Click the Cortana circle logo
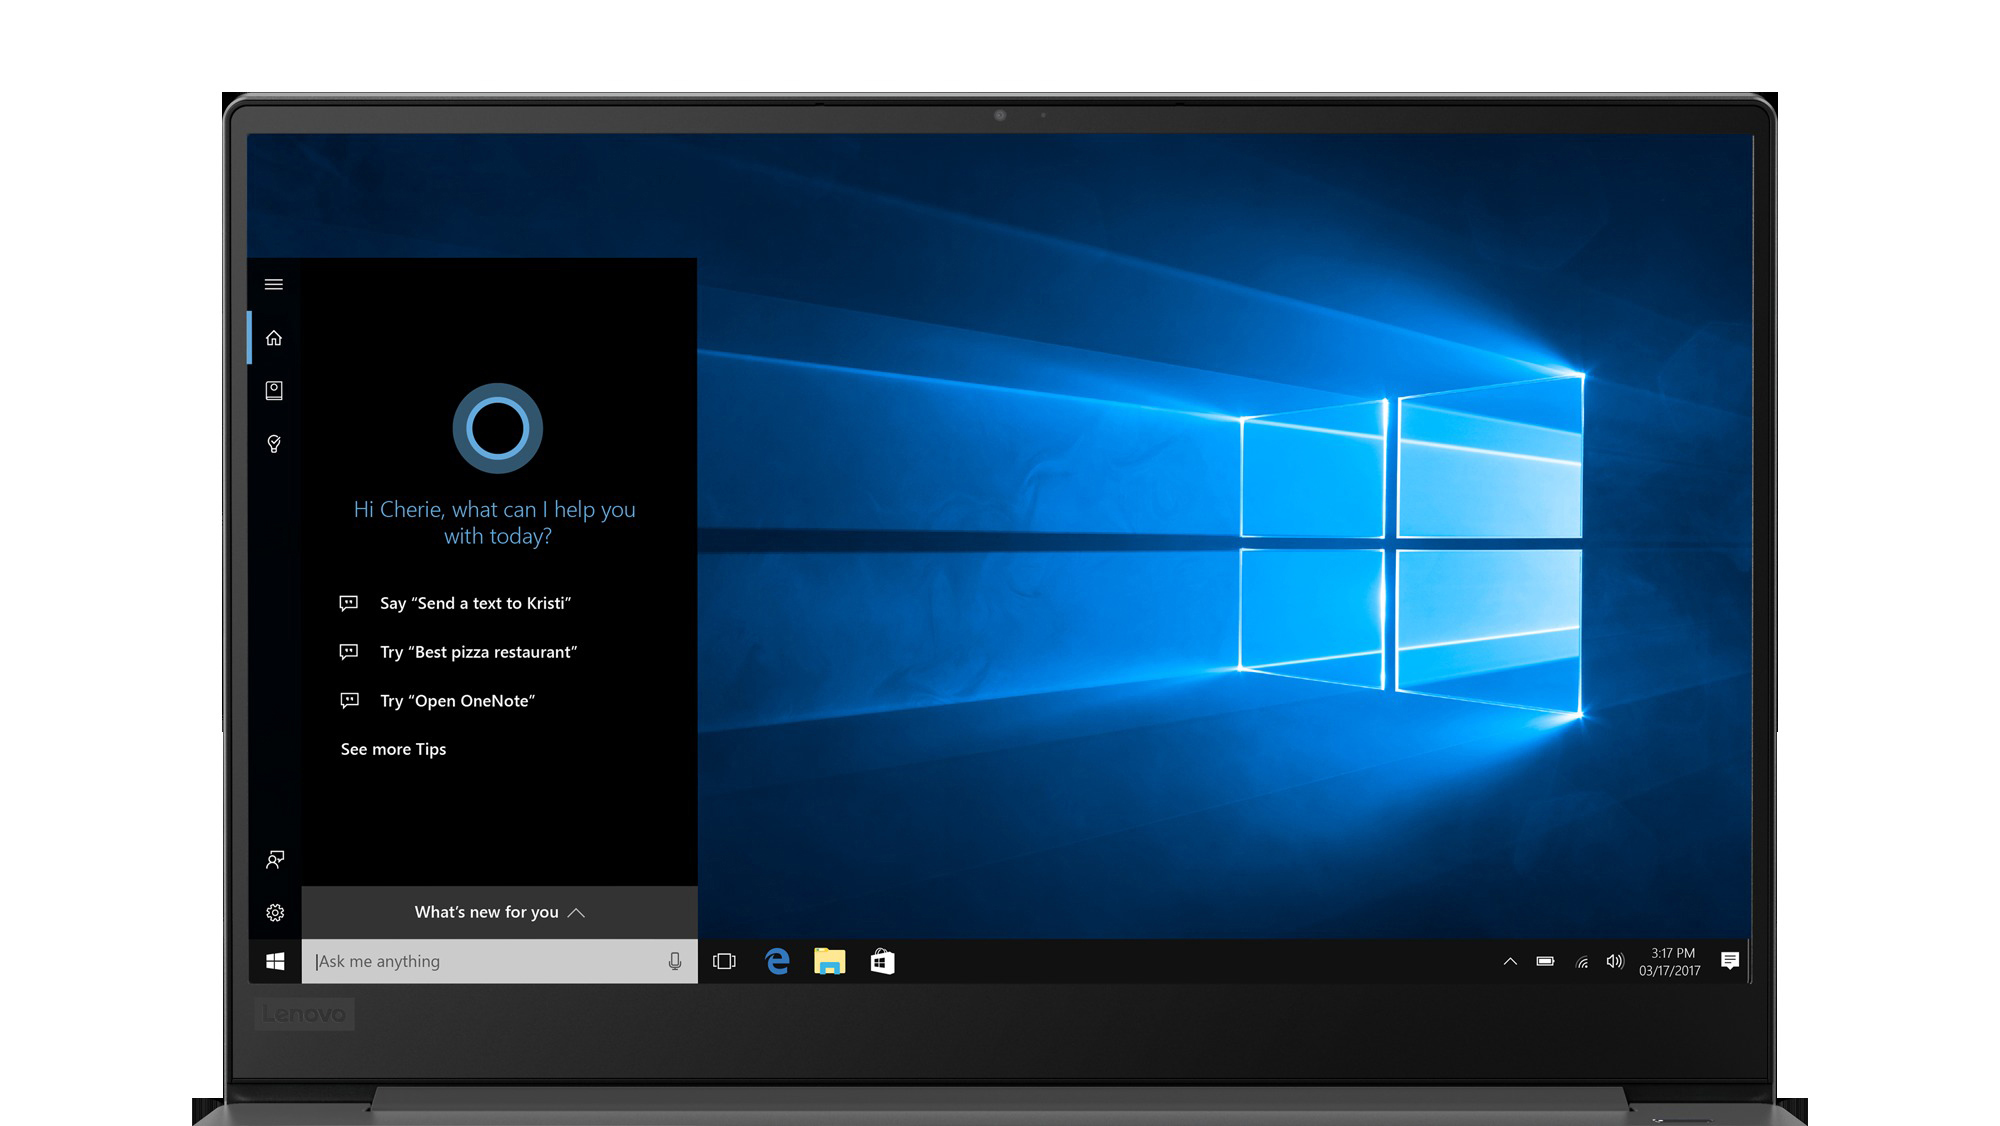 (x=497, y=428)
